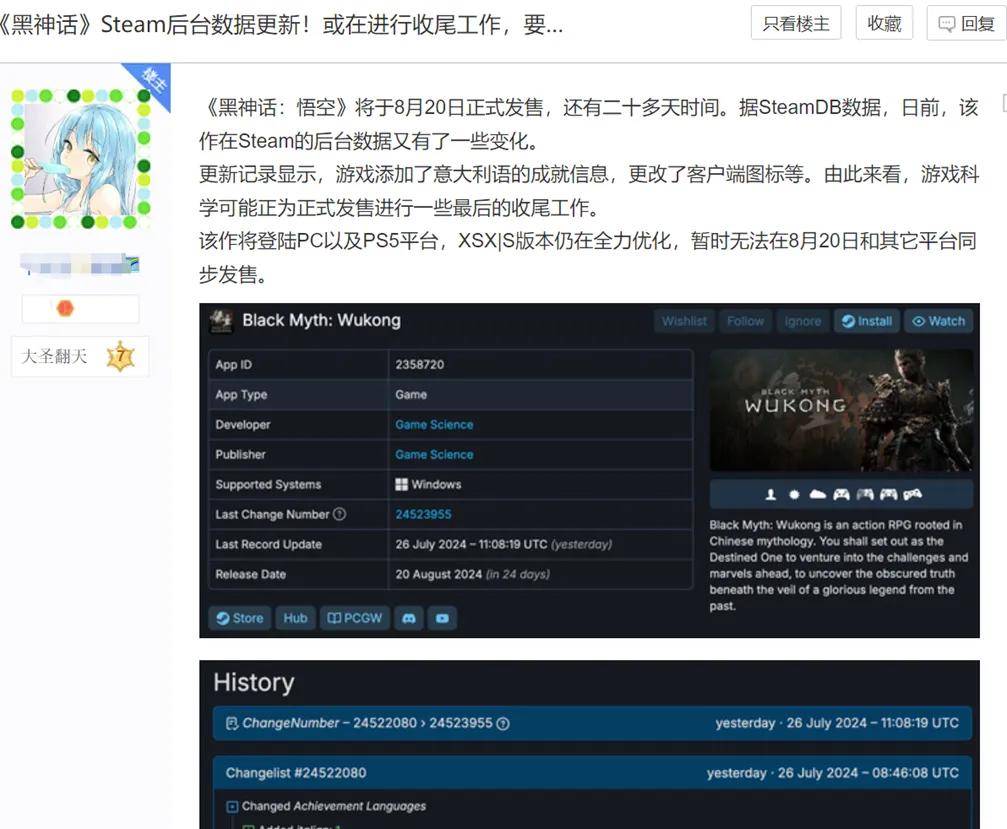The width and height of the screenshot is (1007, 829).
Task: Click the ChangeNumber 24522080 › 24523955 row
Action: 592,723
